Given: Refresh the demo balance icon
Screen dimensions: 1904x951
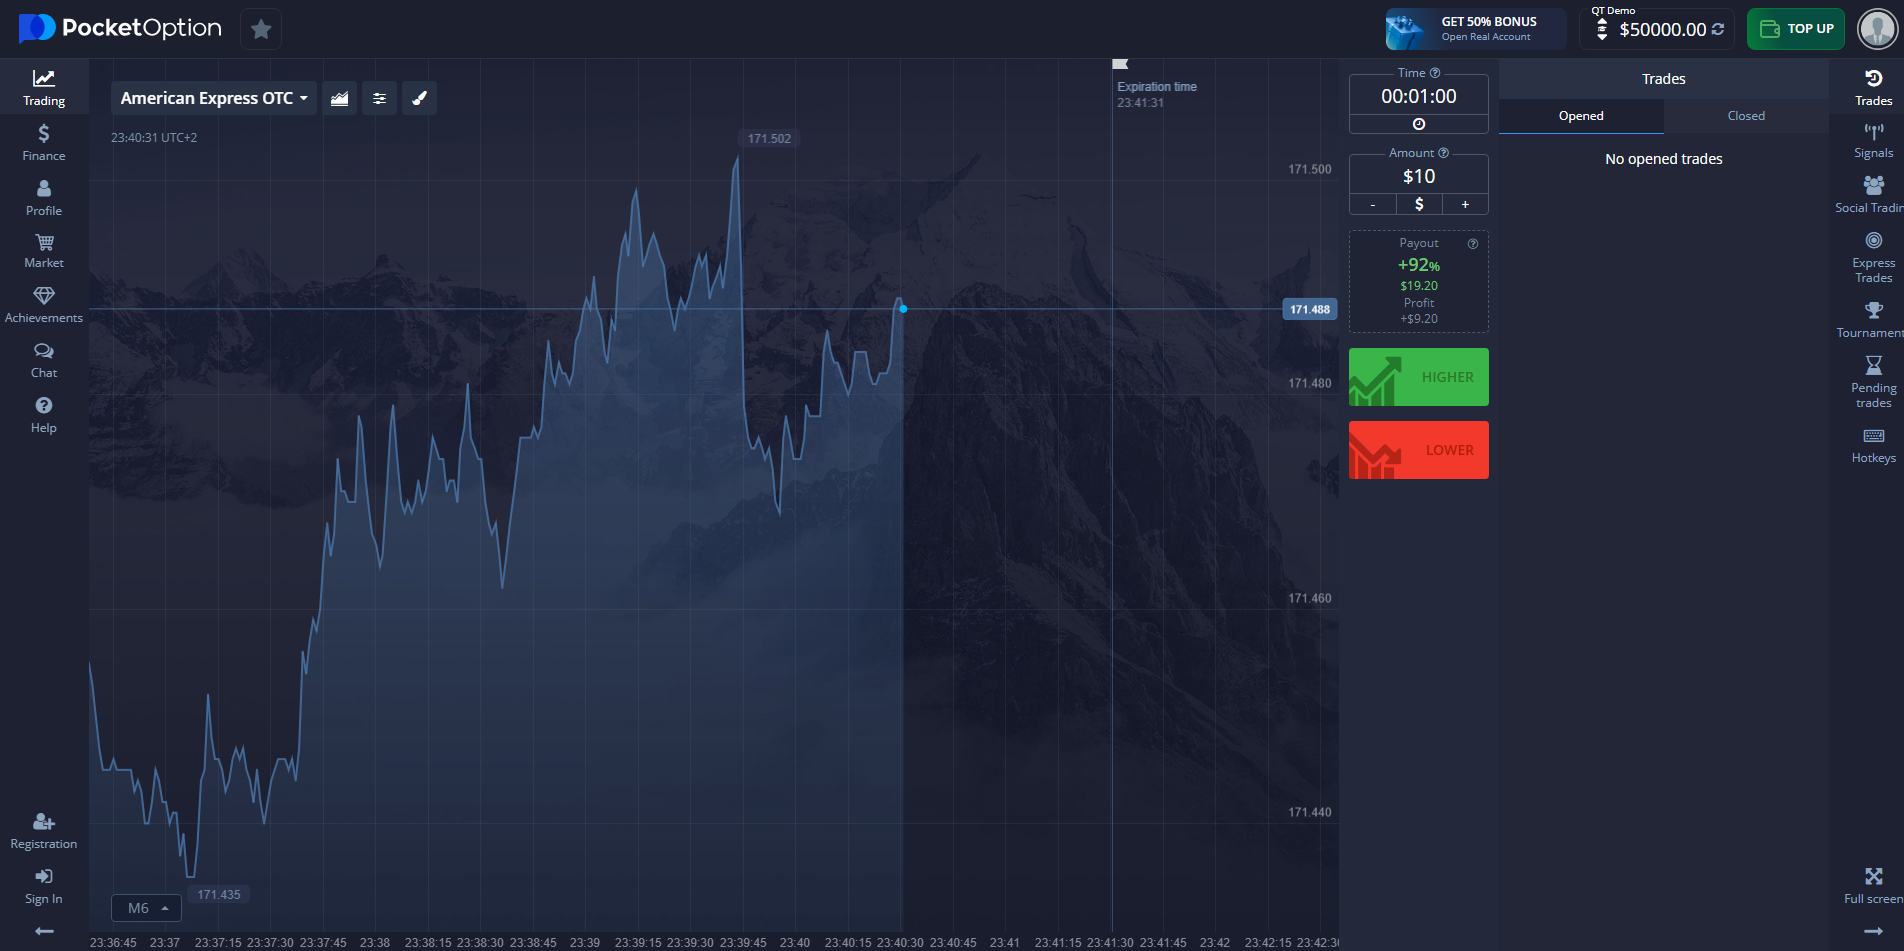Looking at the screenshot, I should [1718, 29].
